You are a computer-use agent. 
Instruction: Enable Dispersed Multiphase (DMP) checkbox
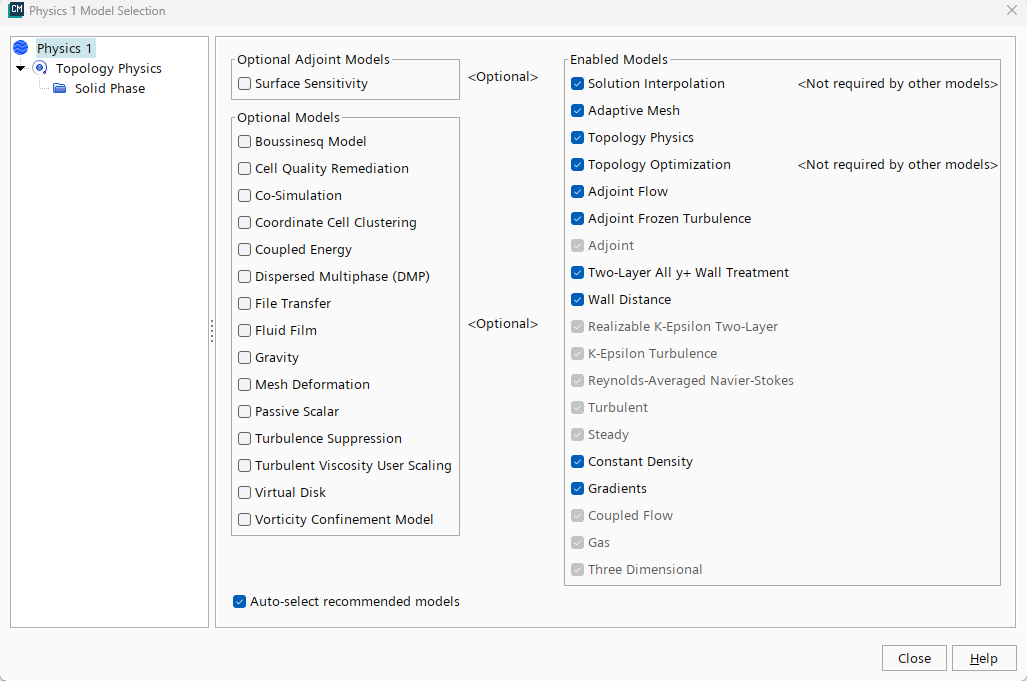[244, 276]
